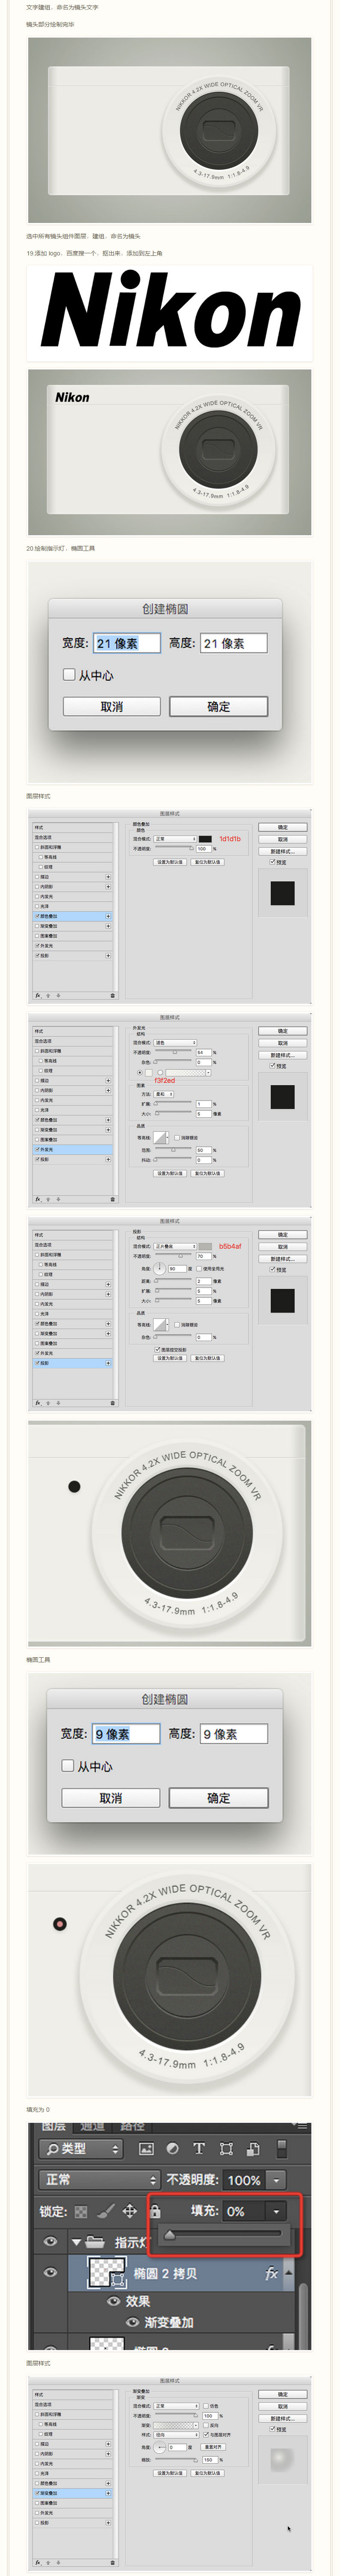Click the black color swatch beside 1d1d1b
This screenshot has height=2576, width=340.
[205, 839]
